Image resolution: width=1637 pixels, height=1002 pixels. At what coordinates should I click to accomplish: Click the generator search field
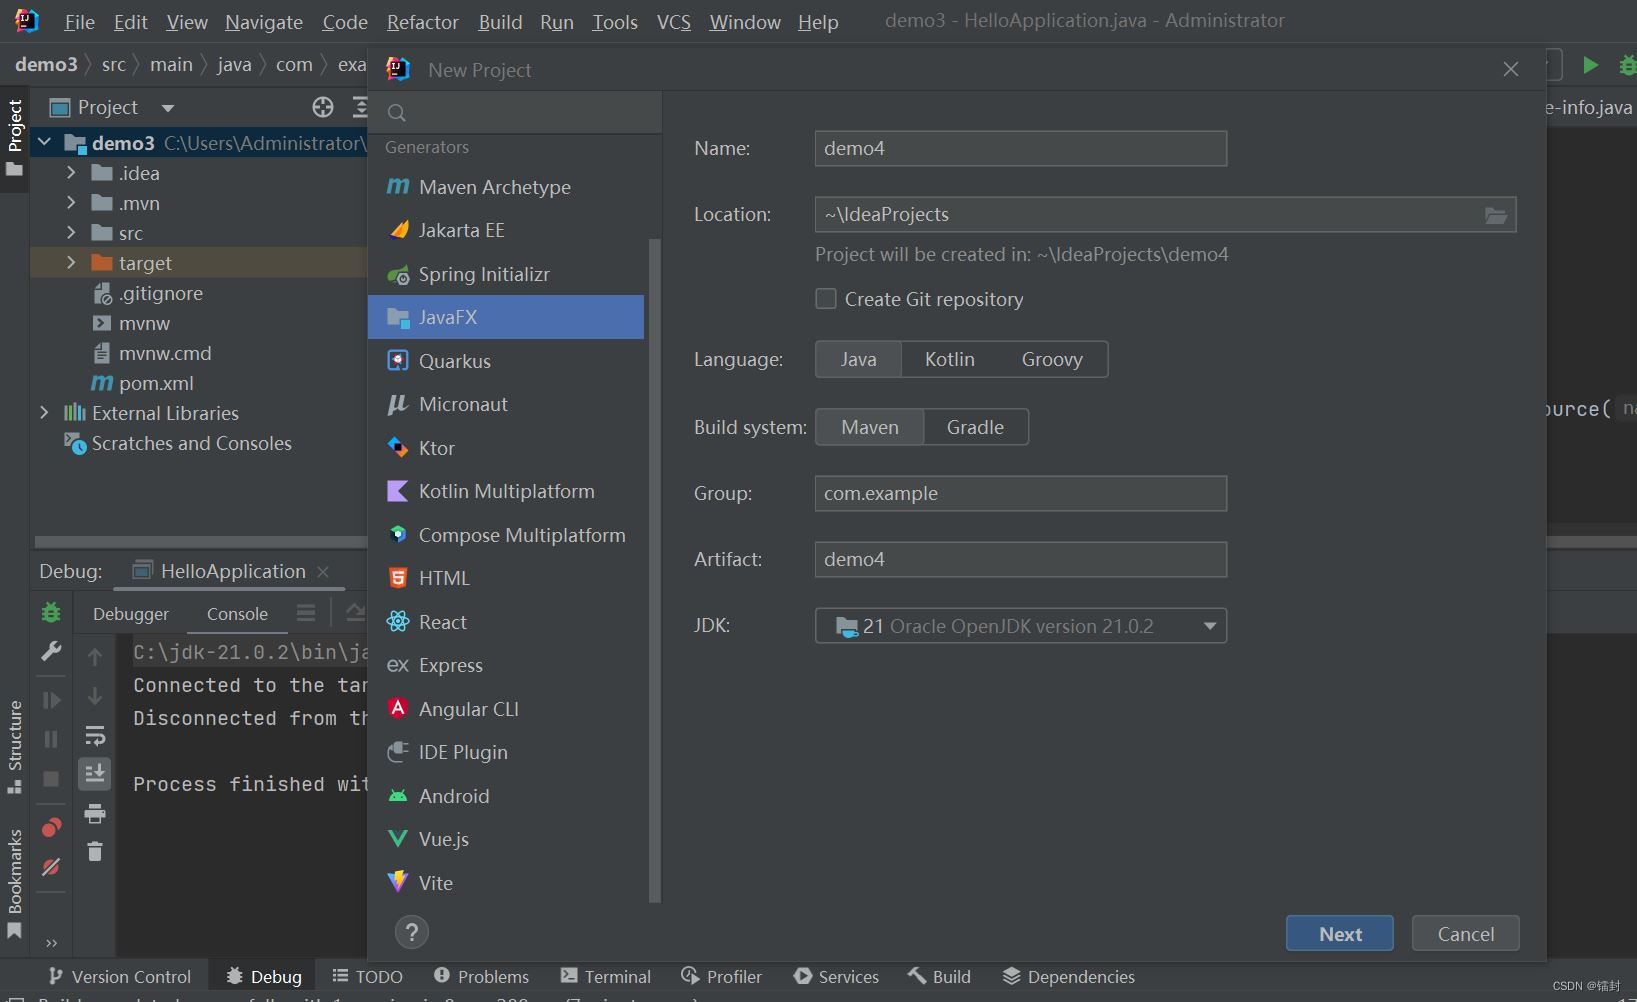pyautogui.click(x=515, y=113)
